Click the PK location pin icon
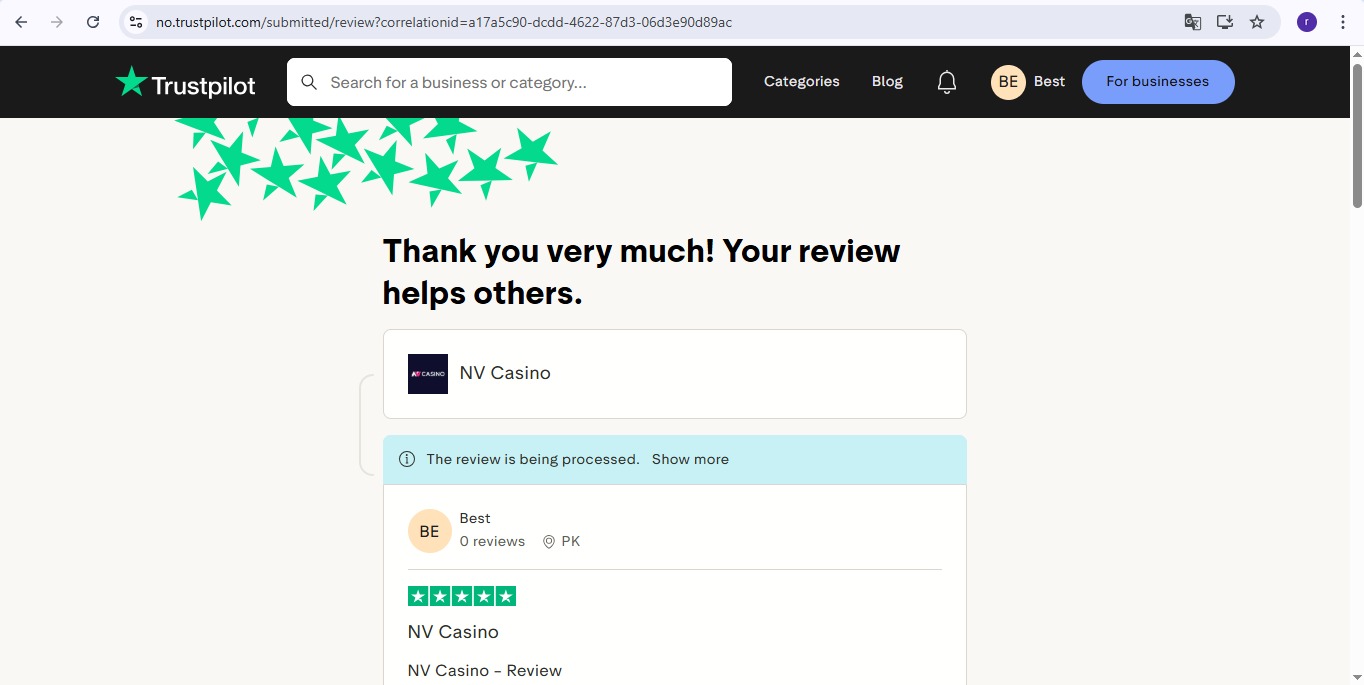The image size is (1364, 685). click(x=548, y=542)
